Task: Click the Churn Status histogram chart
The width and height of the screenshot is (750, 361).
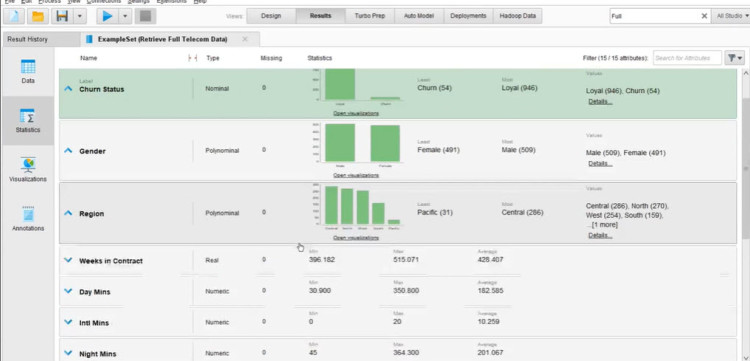Action: 358,87
